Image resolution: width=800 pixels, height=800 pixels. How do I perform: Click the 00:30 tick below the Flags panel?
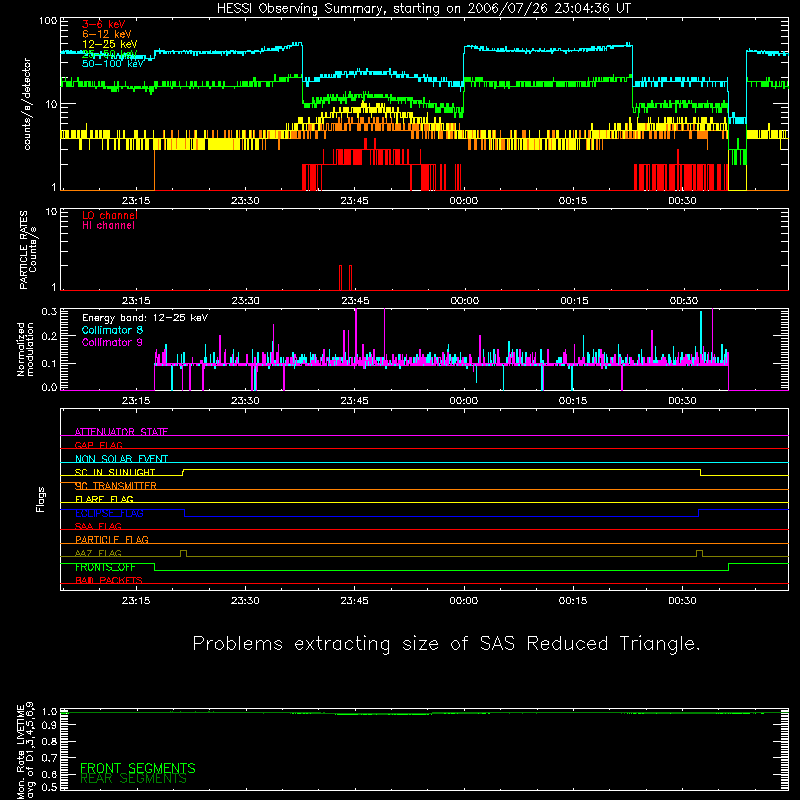(x=683, y=601)
